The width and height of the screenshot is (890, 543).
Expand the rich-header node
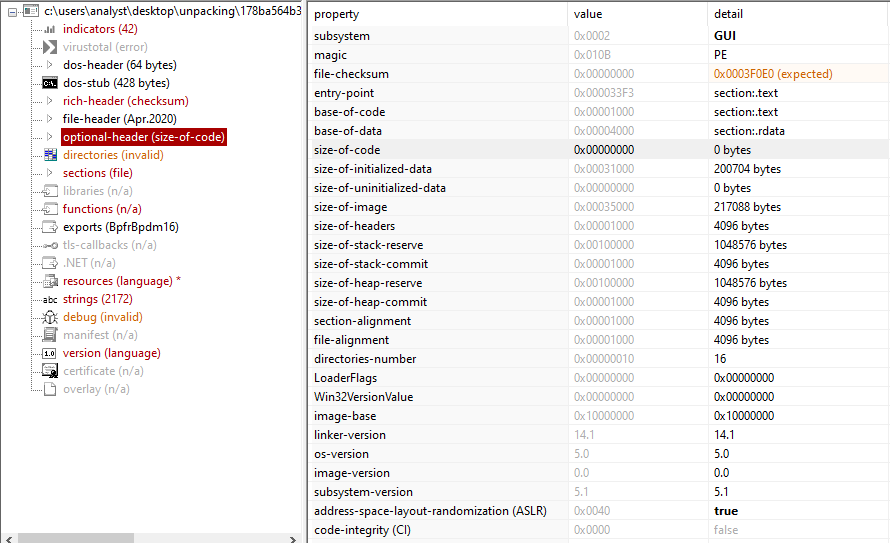[49, 101]
